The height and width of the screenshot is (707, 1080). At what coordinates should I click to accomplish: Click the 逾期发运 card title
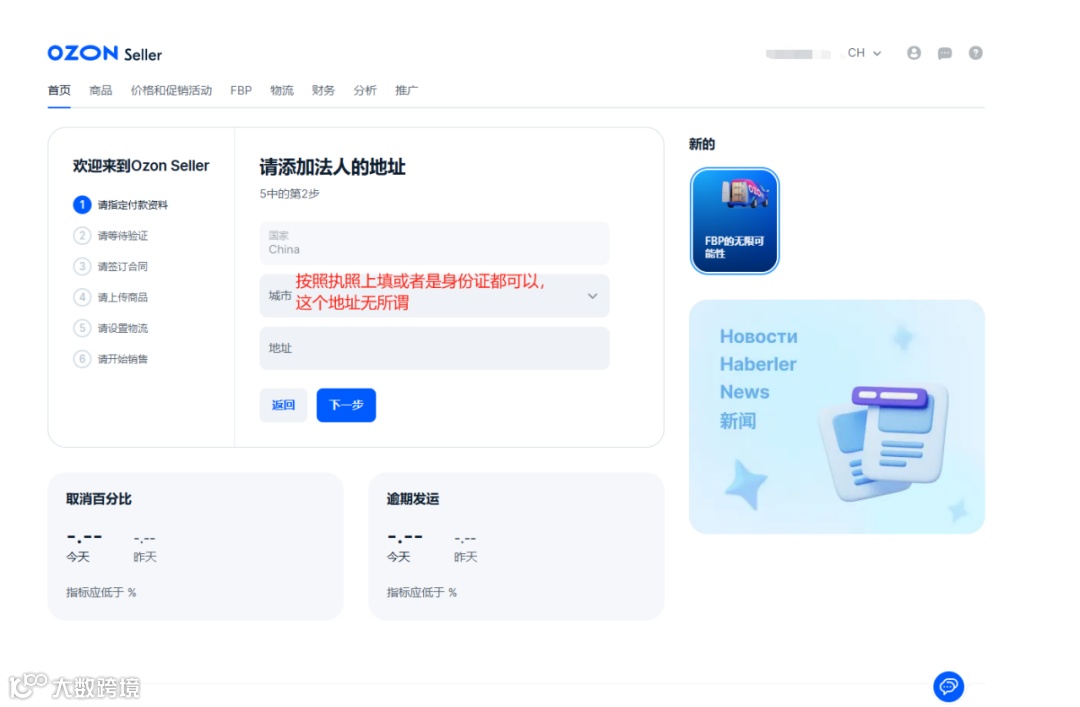coord(413,499)
